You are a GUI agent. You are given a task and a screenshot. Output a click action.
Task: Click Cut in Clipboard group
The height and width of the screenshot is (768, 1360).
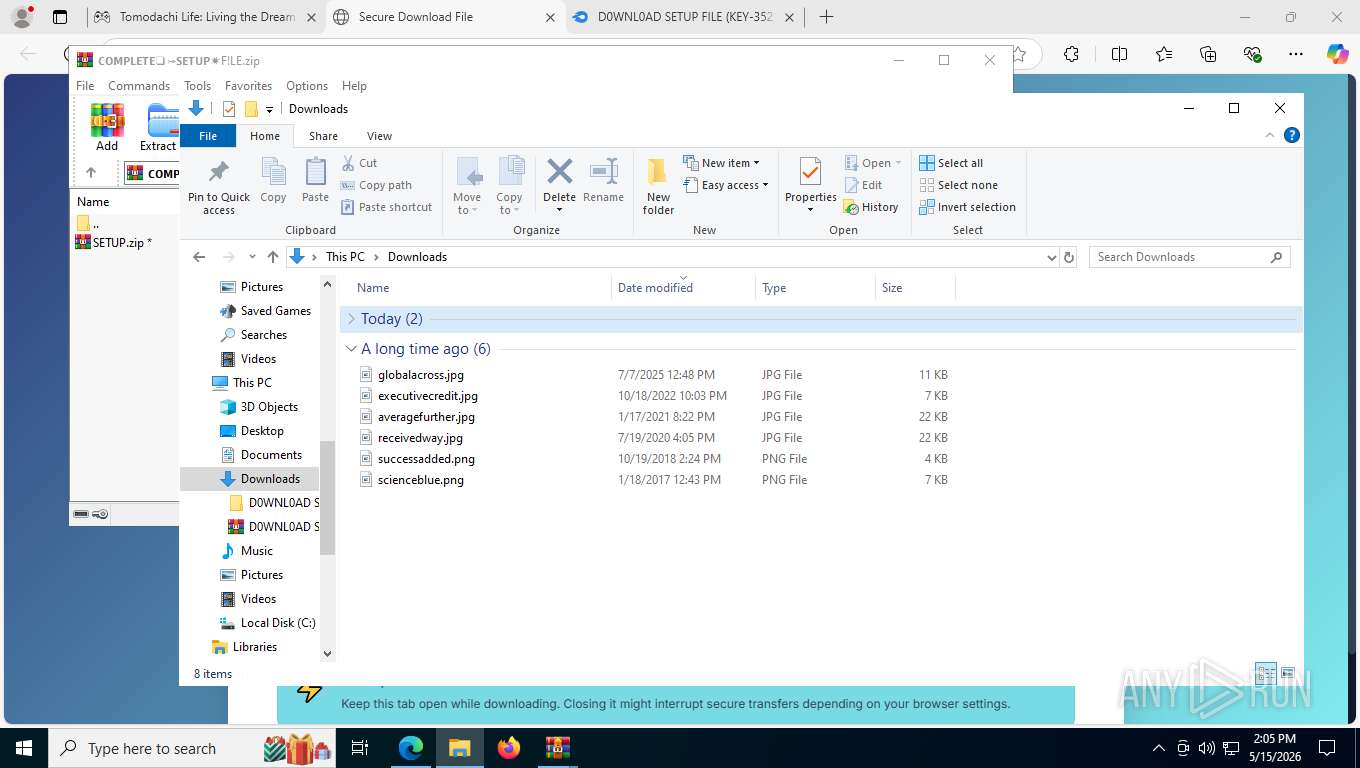(359, 163)
